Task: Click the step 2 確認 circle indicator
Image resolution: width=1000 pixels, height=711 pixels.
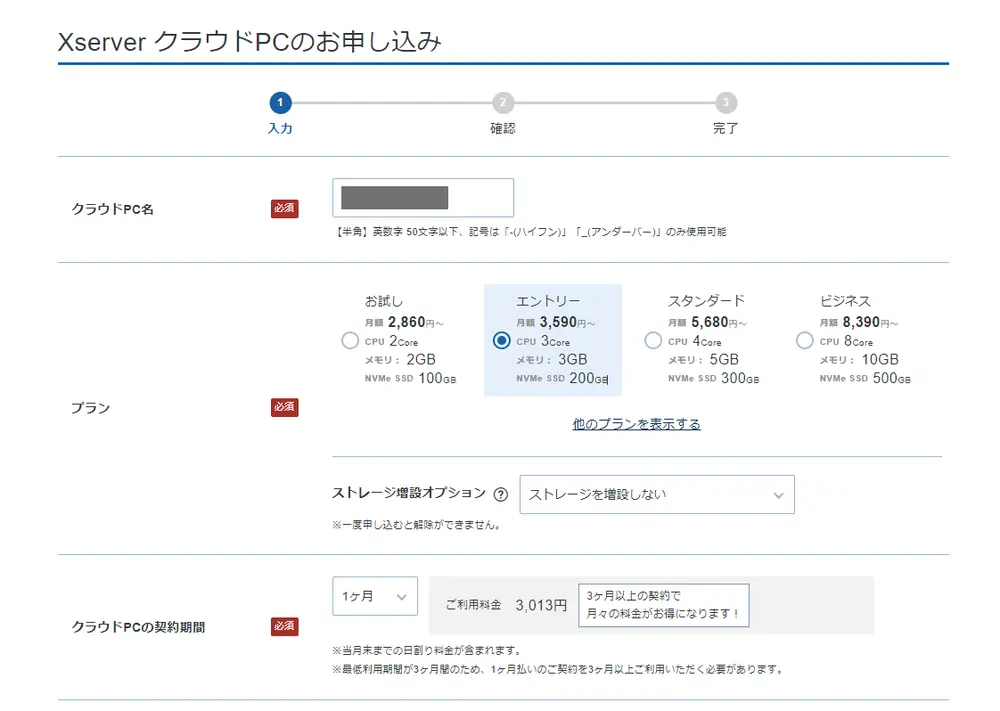Action: pyautogui.click(x=502, y=101)
